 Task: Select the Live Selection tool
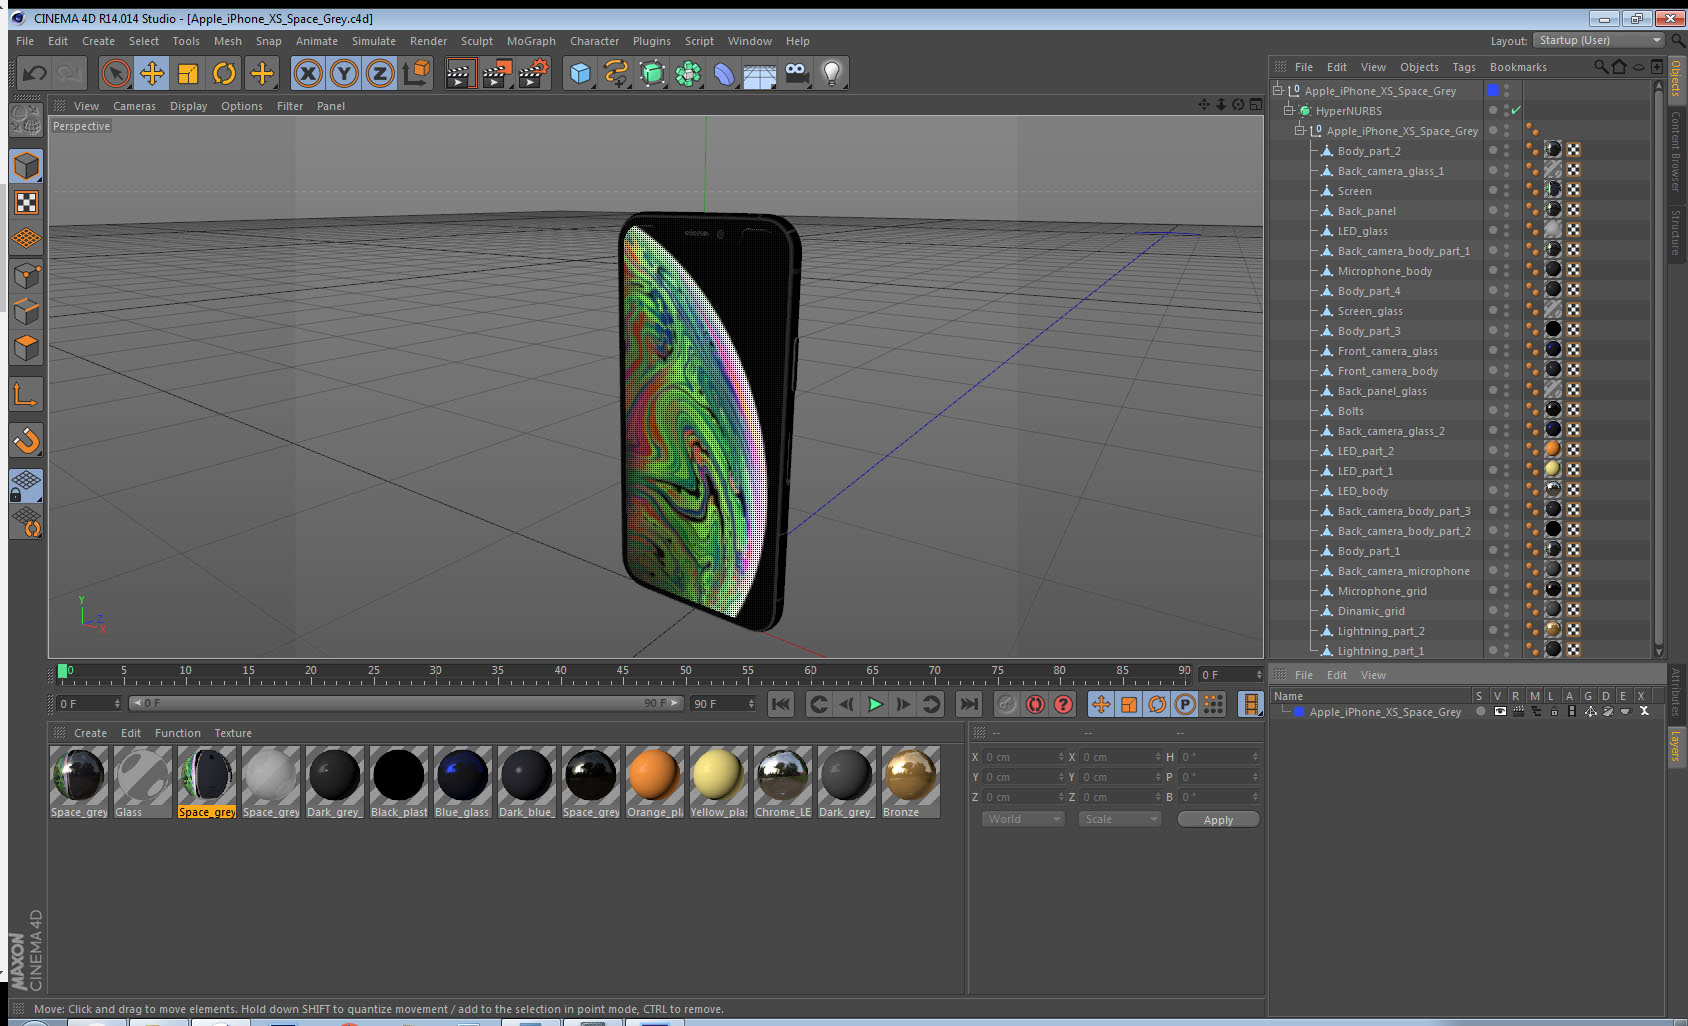pyautogui.click(x=116, y=73)
